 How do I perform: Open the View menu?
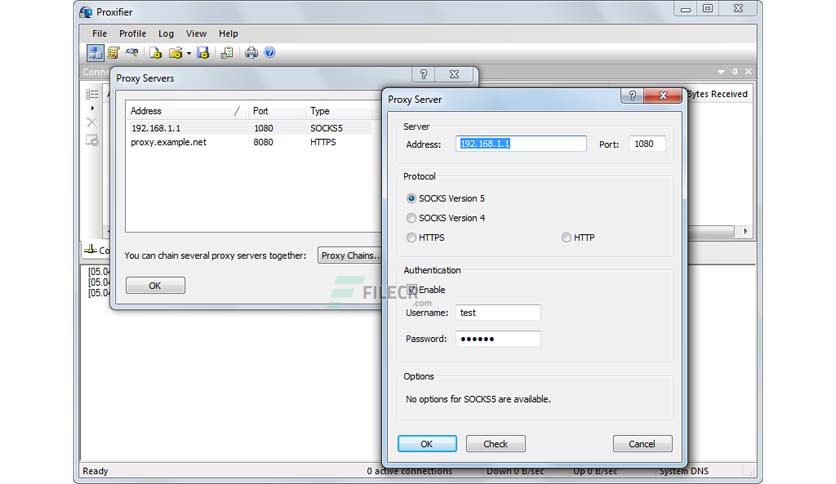[196, 34]
